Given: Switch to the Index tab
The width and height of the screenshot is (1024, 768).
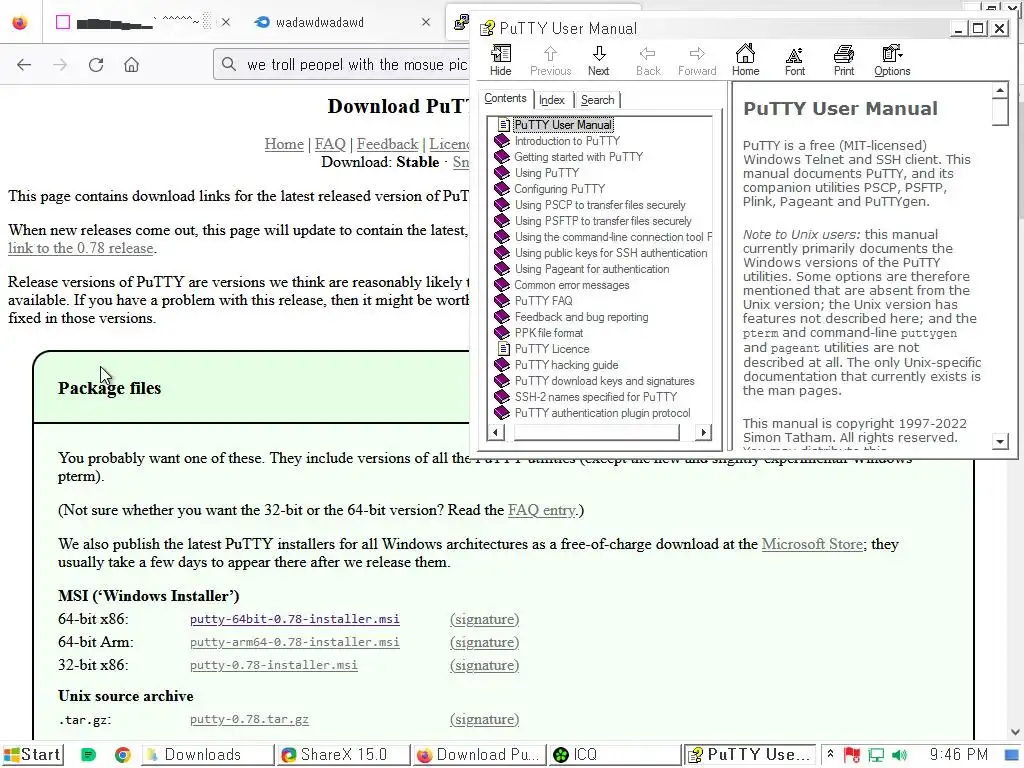Looking at the screenshot, I should 552,100.
